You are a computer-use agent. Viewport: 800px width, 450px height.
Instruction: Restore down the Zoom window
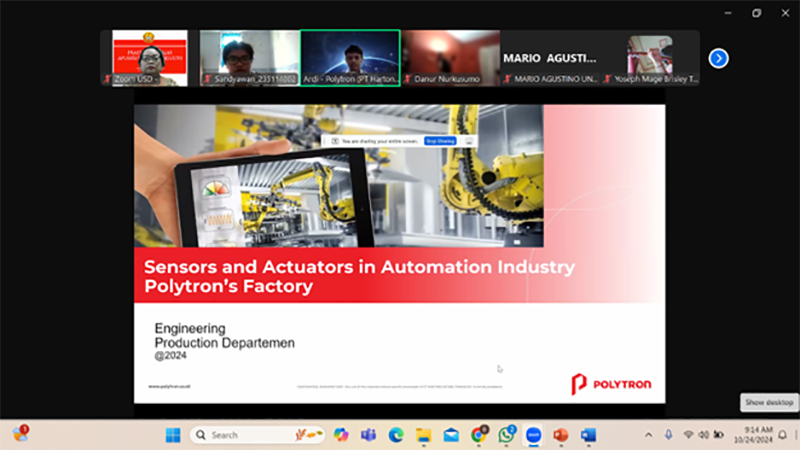[757, 13]
